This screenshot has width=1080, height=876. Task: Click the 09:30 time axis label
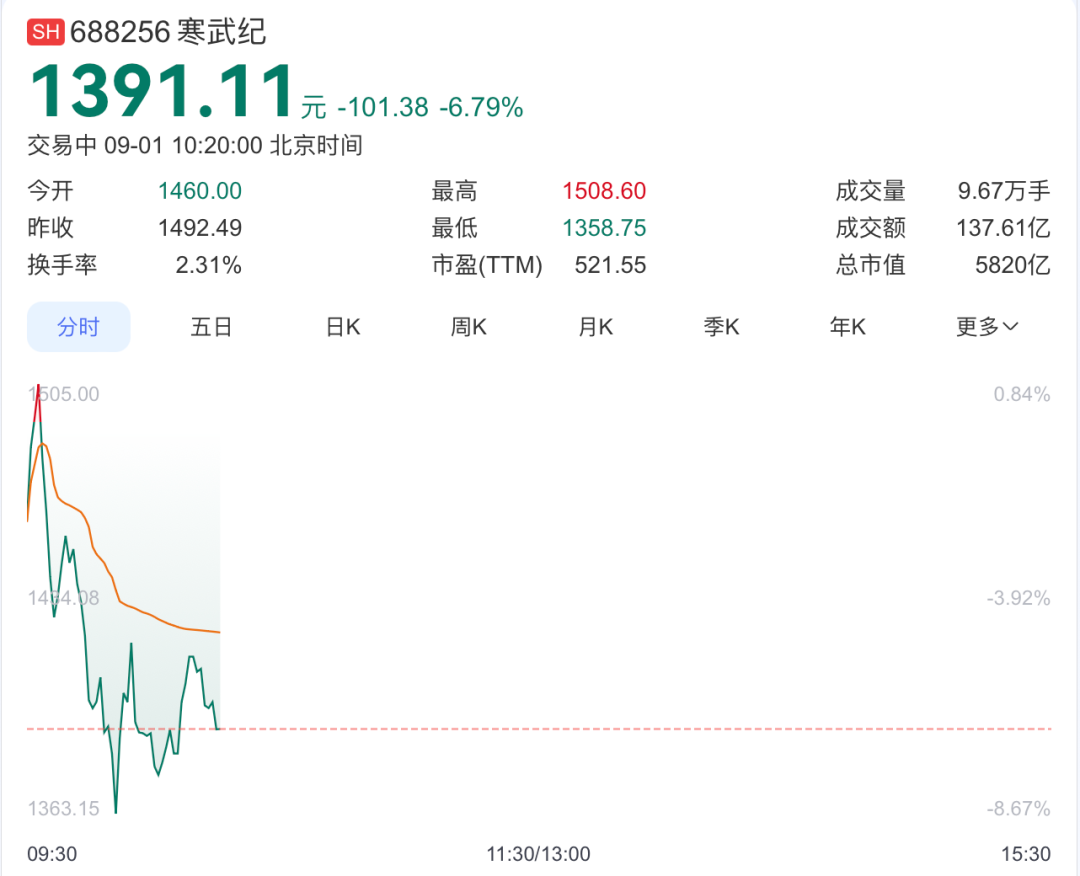click(x=52, y=854)
